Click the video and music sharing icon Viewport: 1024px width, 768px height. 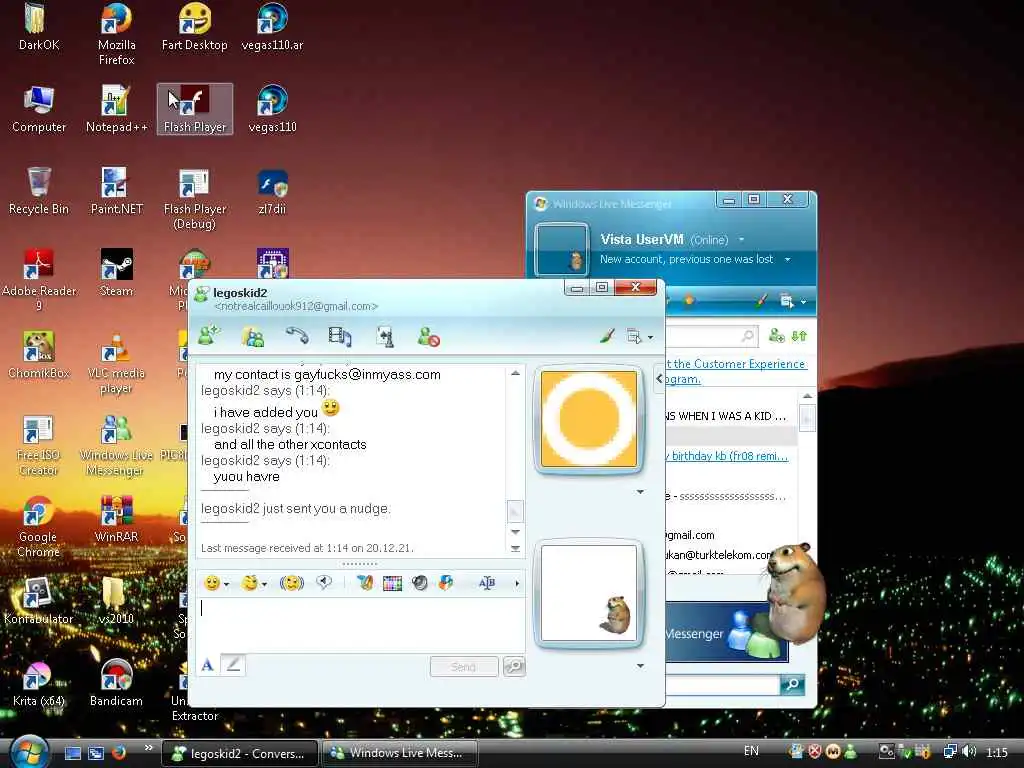pos(340,336)
